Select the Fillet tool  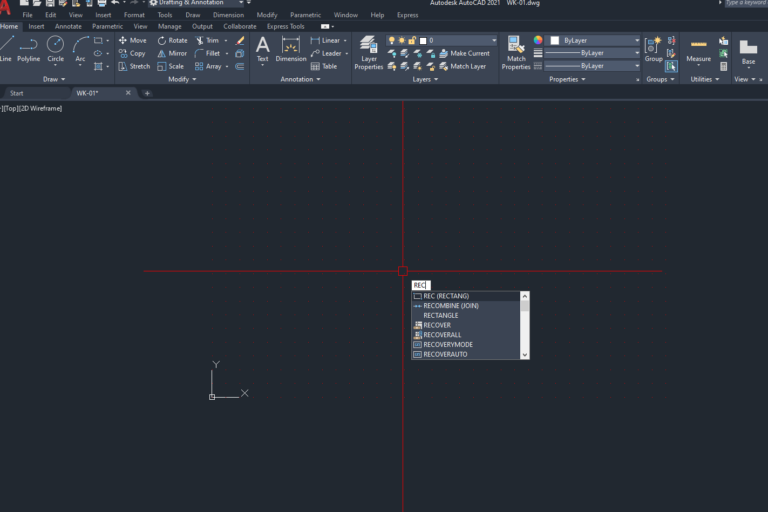pos(207,53)
